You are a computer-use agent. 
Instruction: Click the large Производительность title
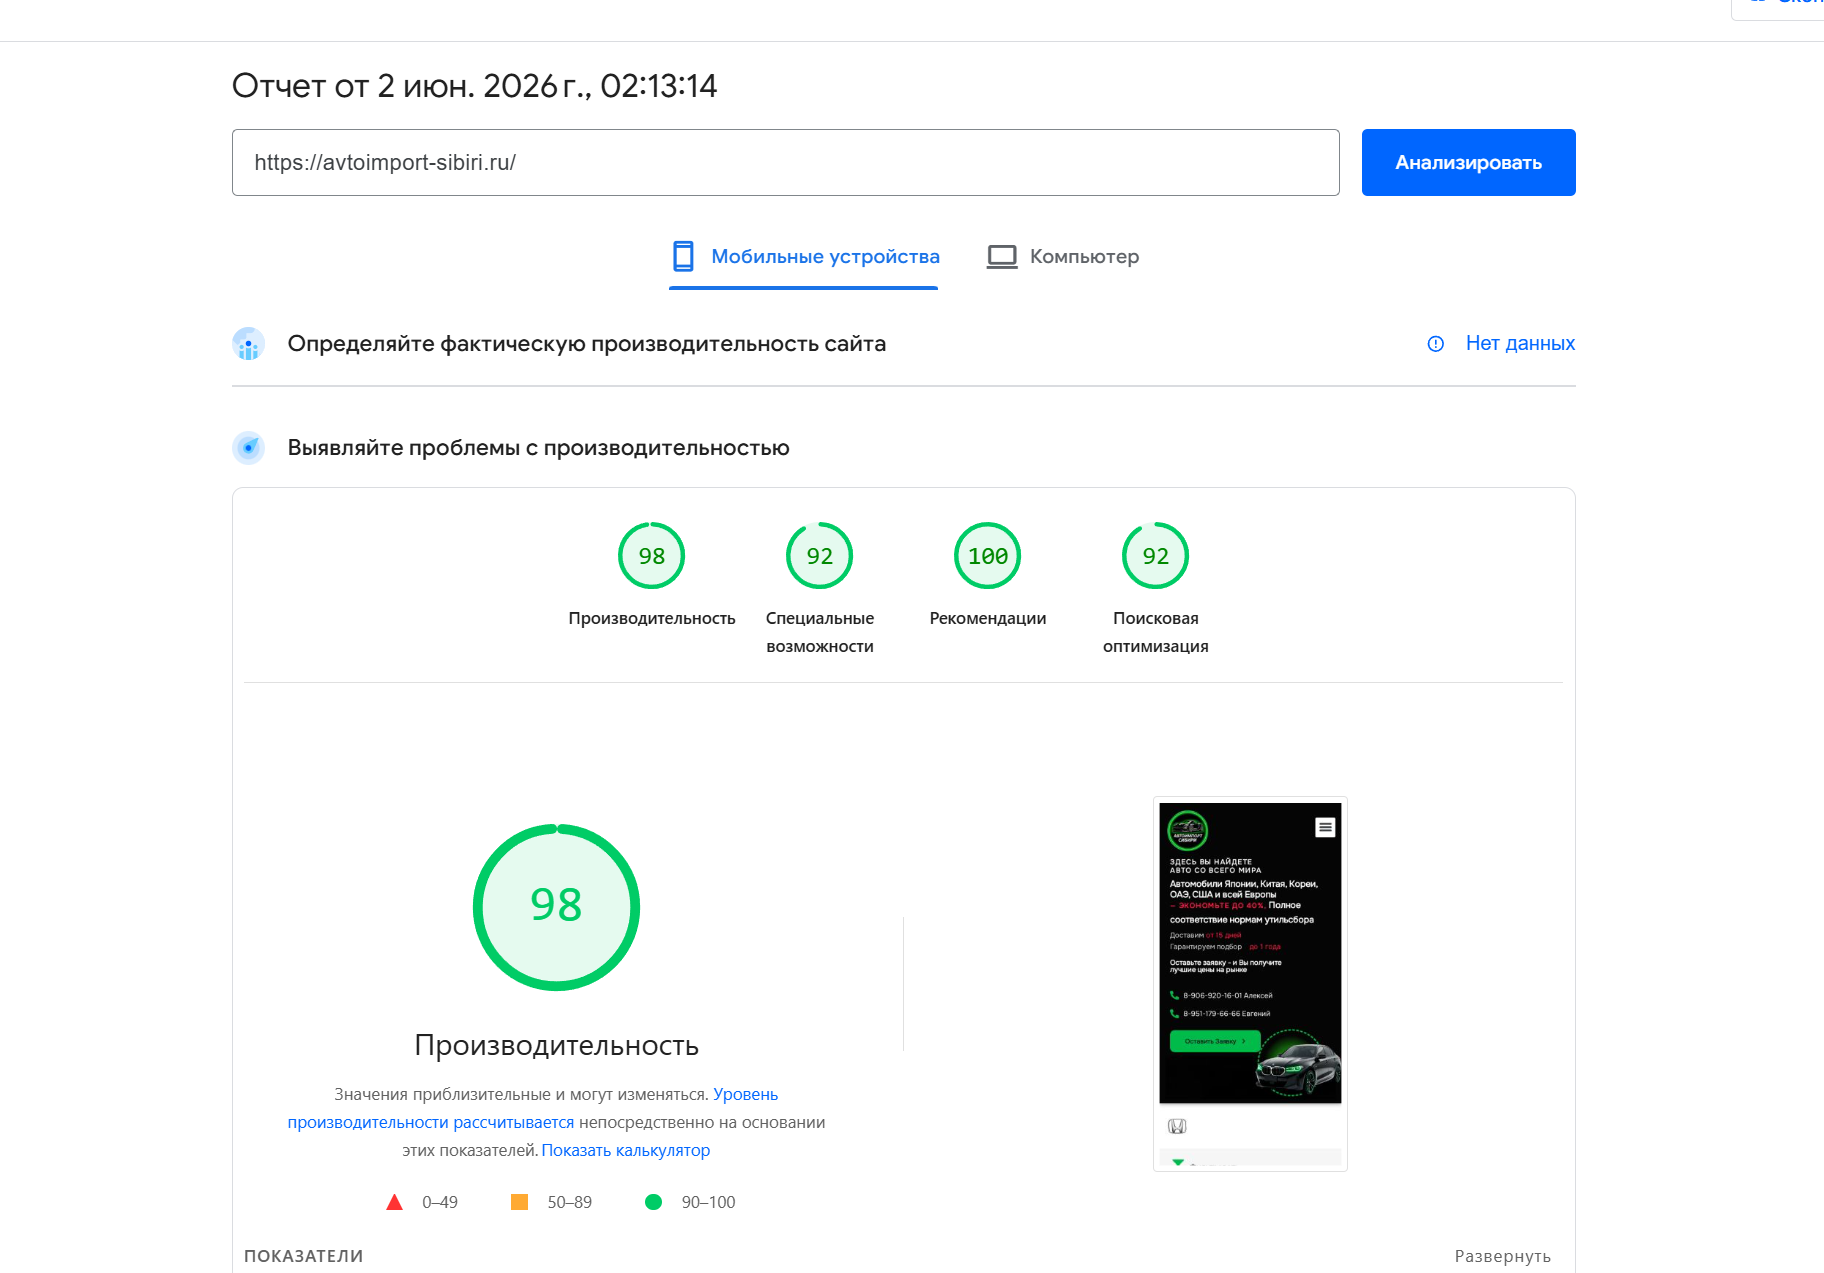(557, 1045)
